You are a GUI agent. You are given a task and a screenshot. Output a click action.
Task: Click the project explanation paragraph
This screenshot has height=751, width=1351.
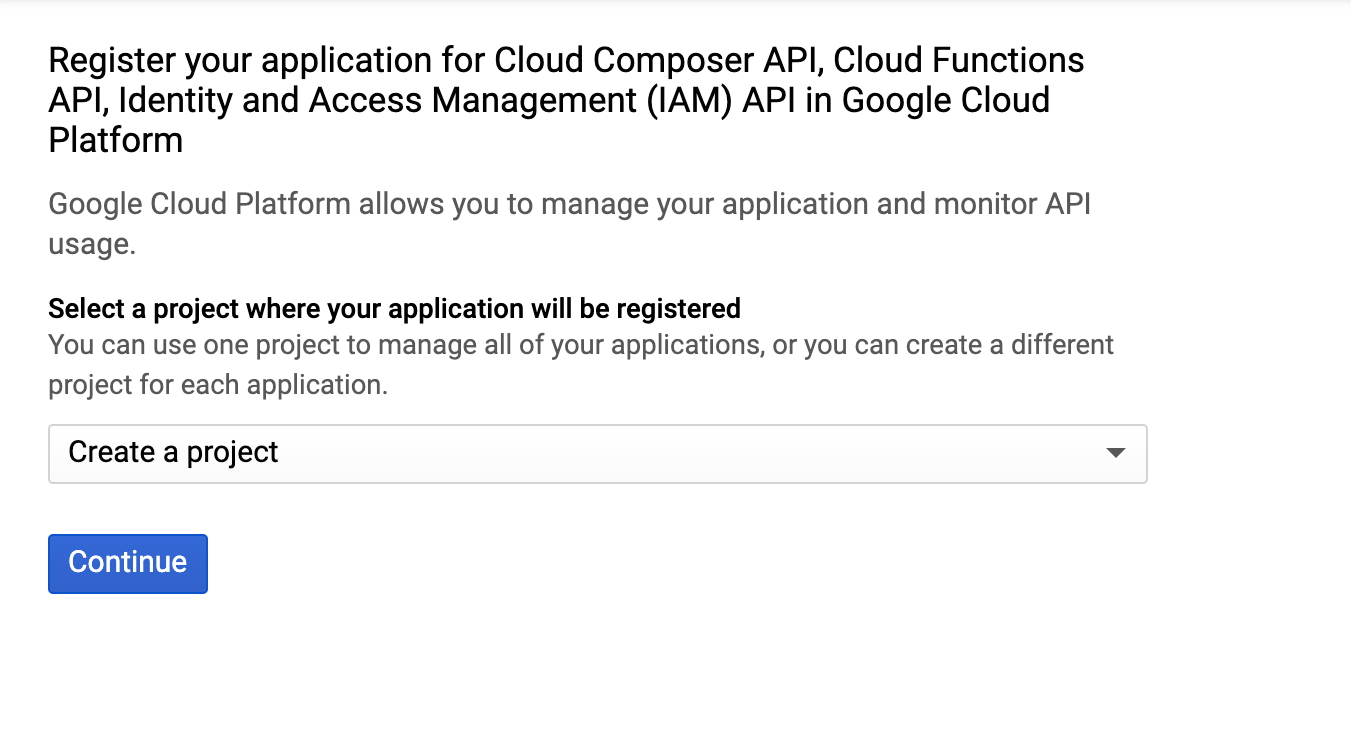(x=580, y=364)
